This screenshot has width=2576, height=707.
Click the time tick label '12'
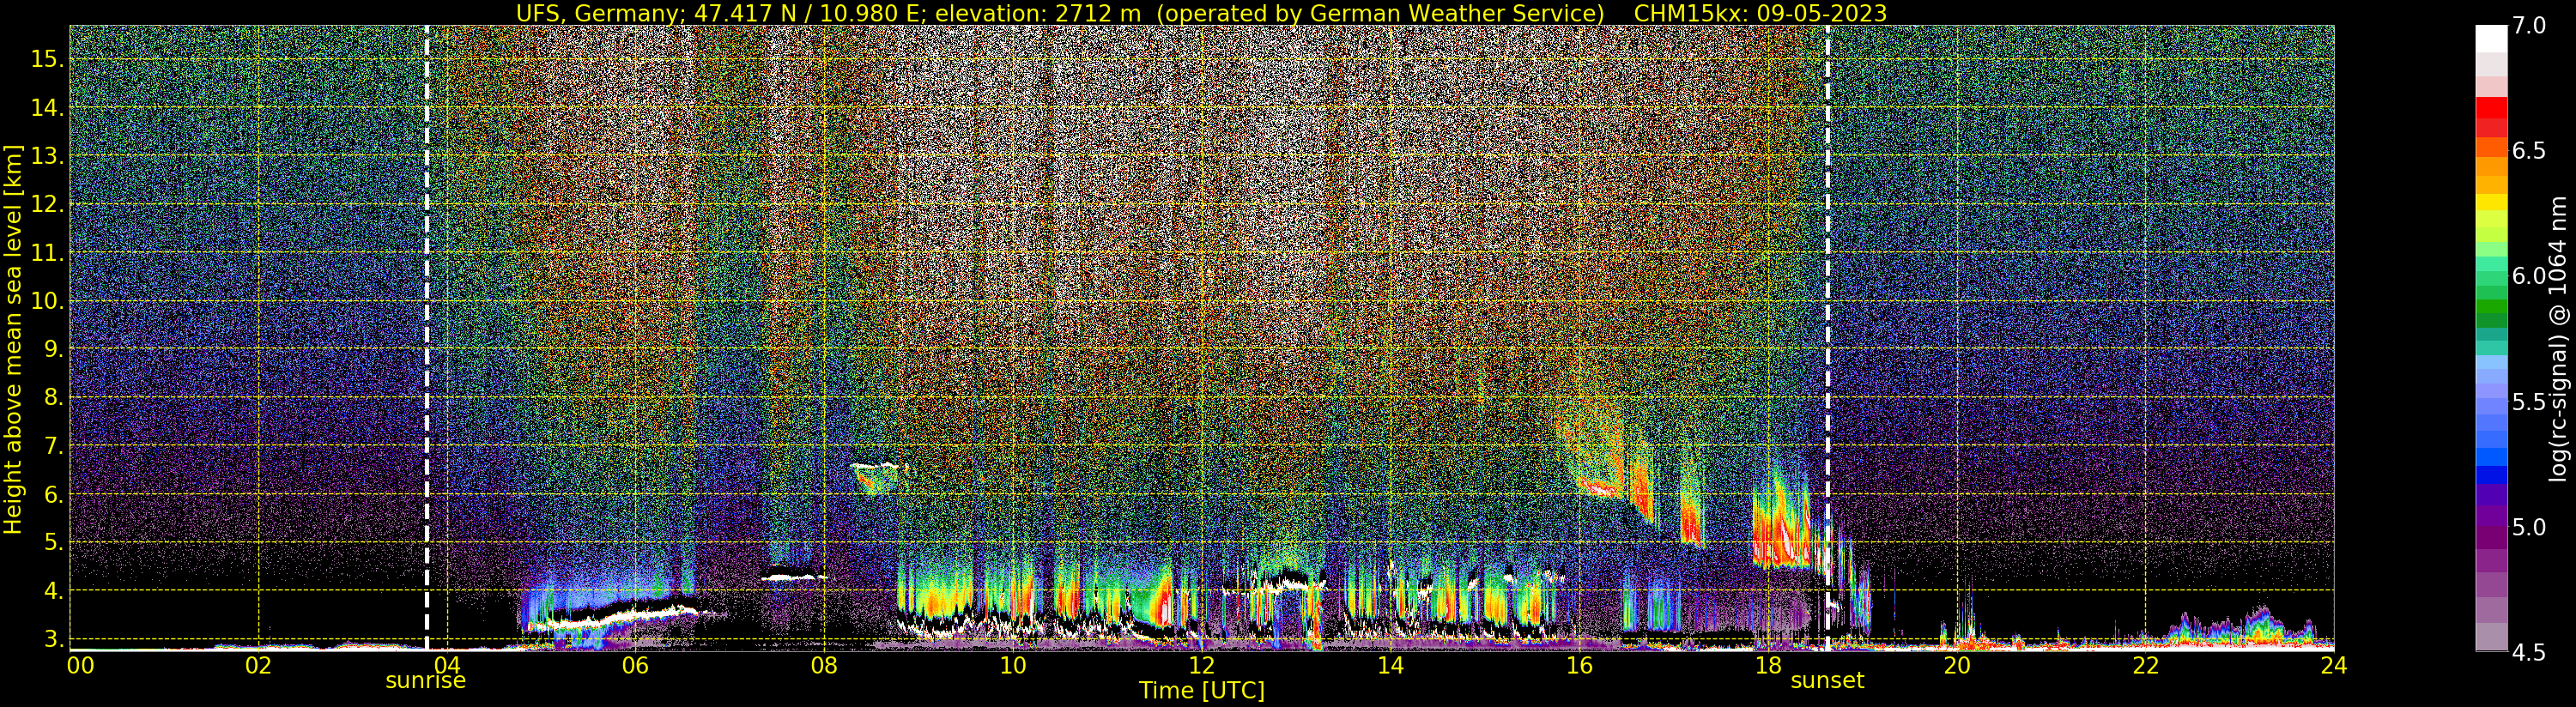[x=1201, y=666]
